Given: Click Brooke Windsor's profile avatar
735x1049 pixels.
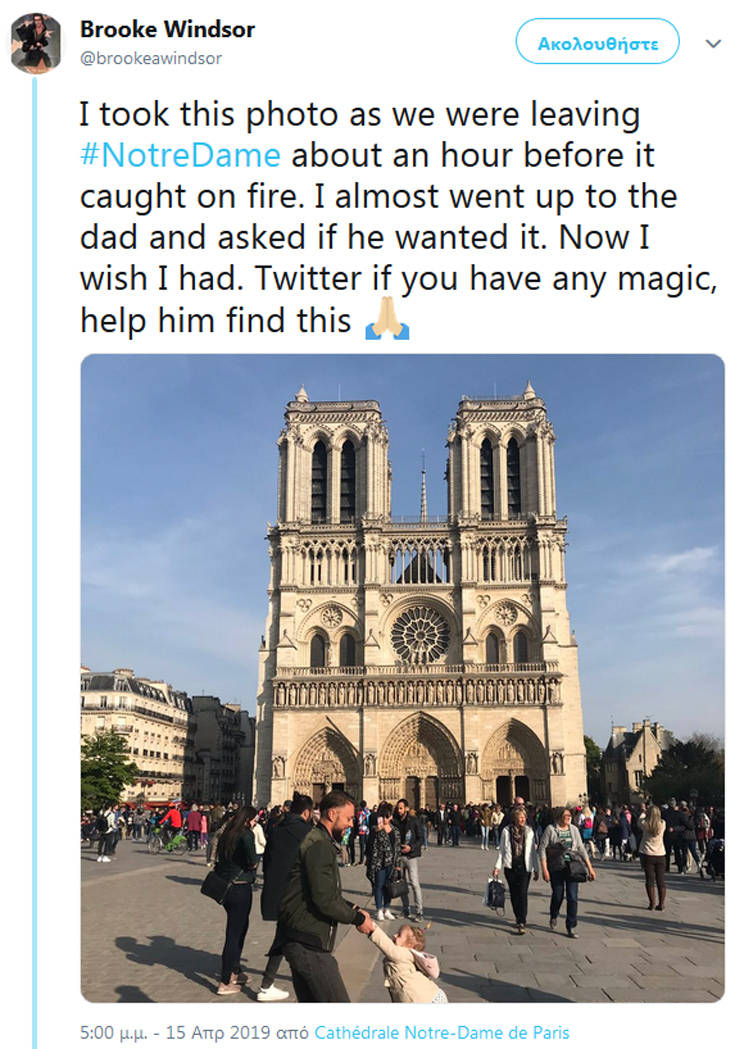Looking at the screenshot, I should click(36, 44).
